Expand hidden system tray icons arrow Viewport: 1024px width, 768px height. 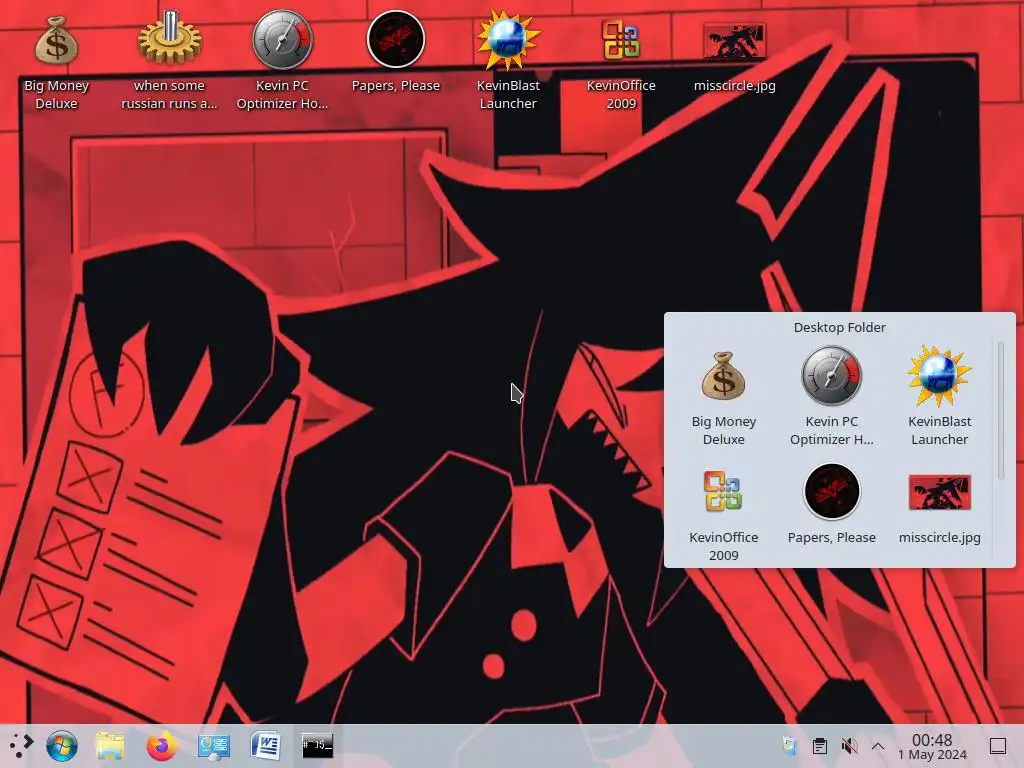tap(878, 746)
